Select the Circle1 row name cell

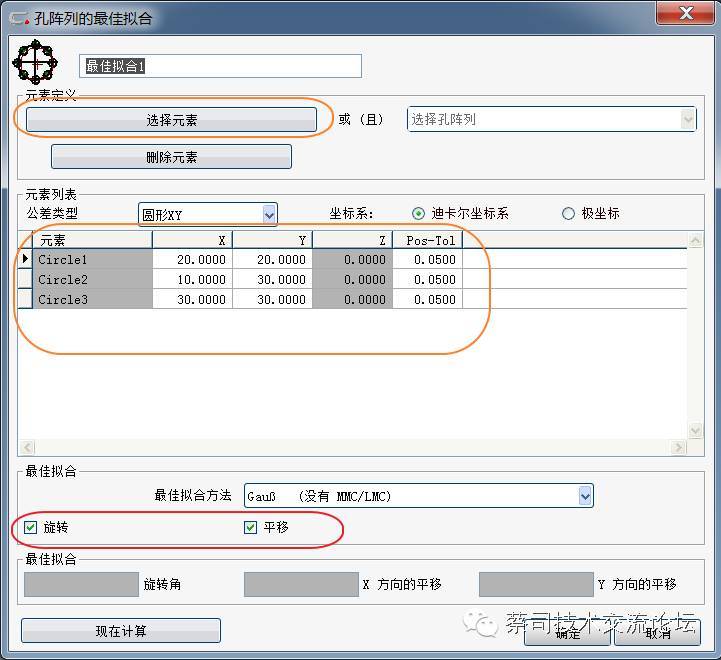[92, 259]
